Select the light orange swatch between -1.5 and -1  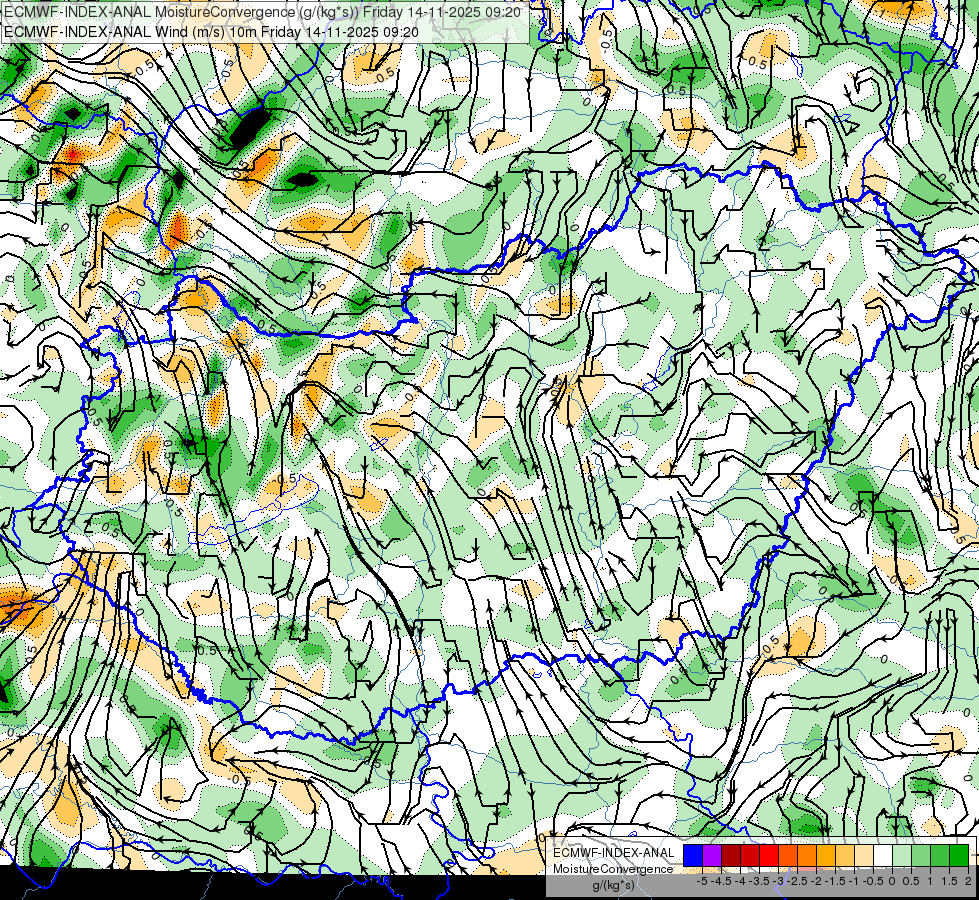[845, 856]
